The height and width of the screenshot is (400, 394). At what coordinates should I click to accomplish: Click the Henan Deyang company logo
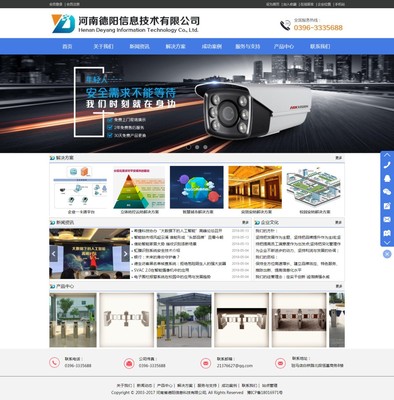[125, 23]
